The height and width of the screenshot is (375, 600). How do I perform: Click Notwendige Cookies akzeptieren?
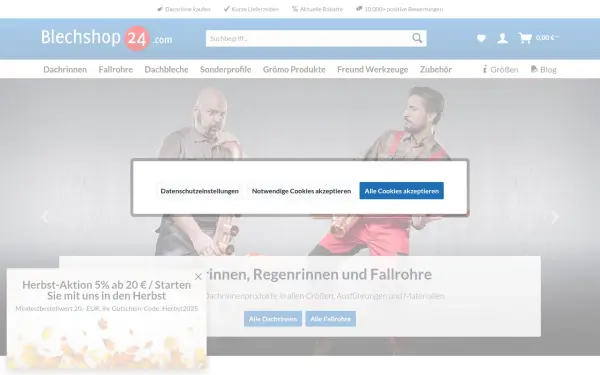pos(301,191)
